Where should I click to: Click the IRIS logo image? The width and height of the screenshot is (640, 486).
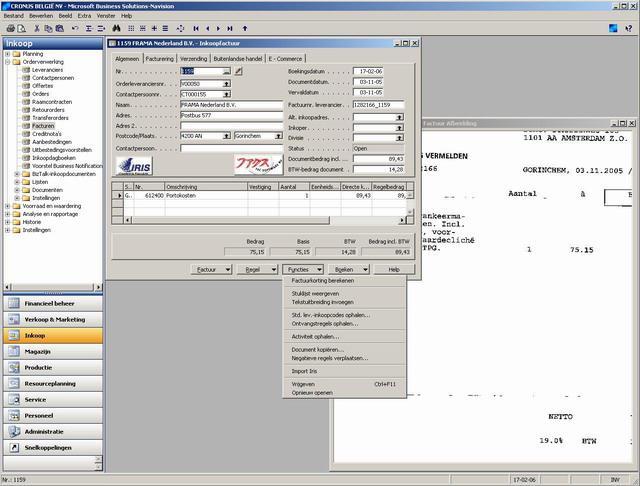pyautogui.click(x=134, y=165)
